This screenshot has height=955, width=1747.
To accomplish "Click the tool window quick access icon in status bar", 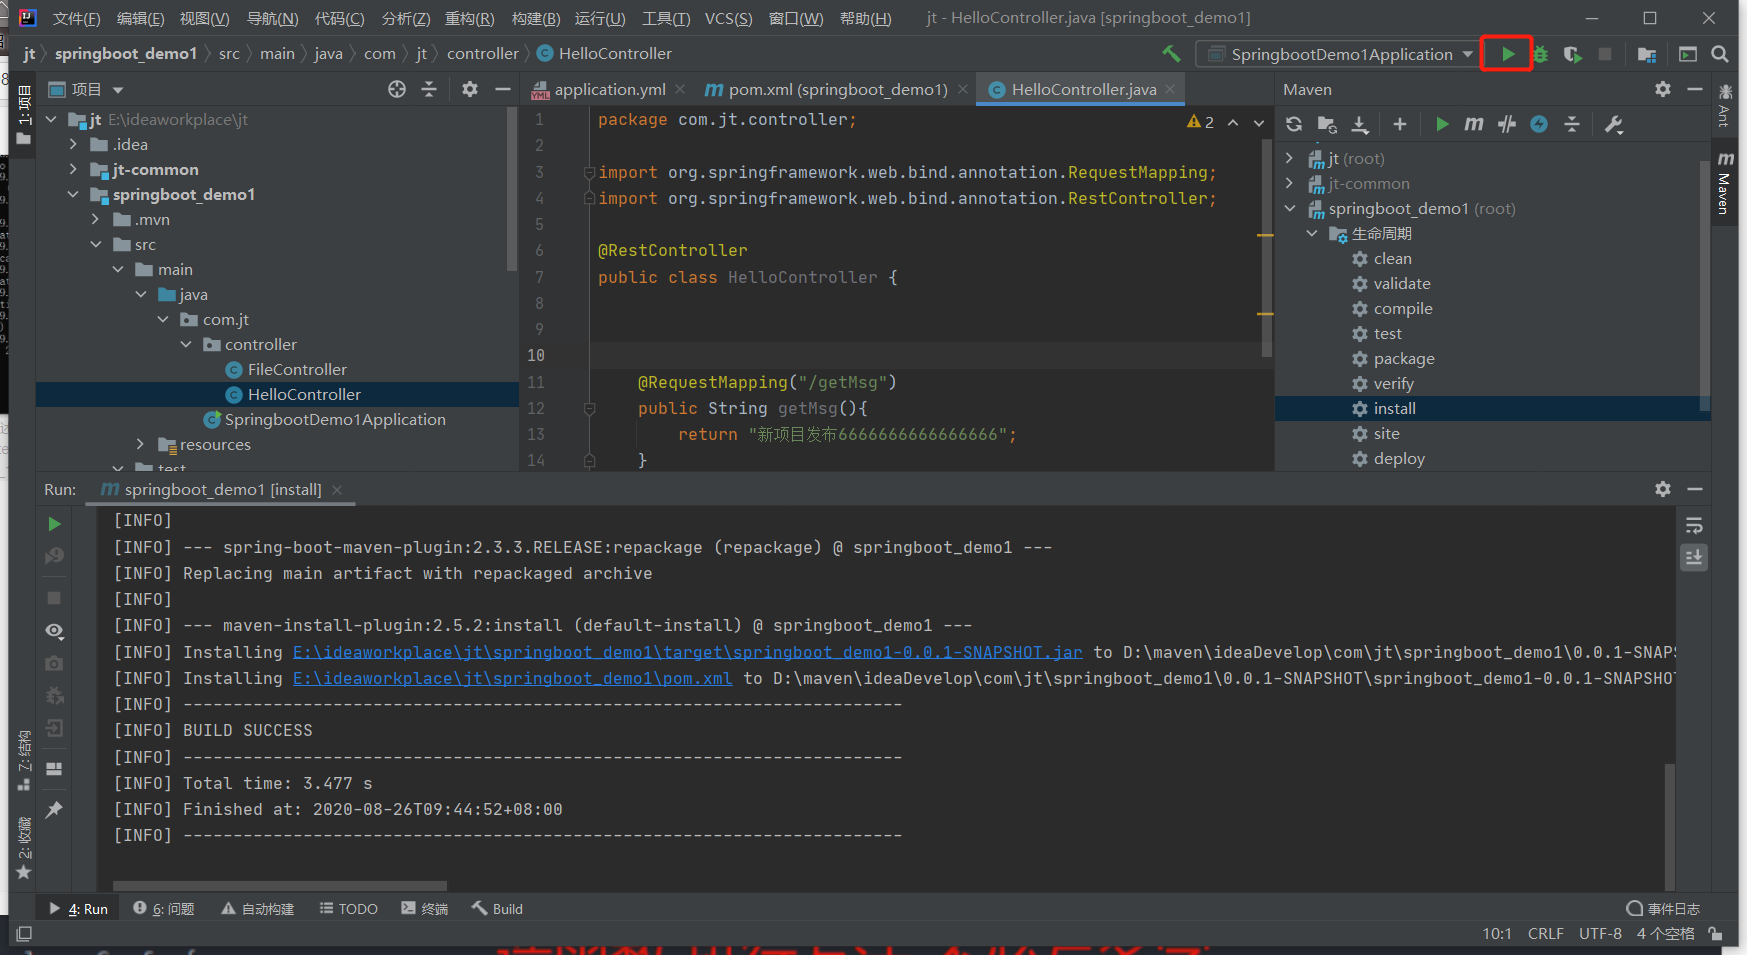I will (x=24, y=934).
